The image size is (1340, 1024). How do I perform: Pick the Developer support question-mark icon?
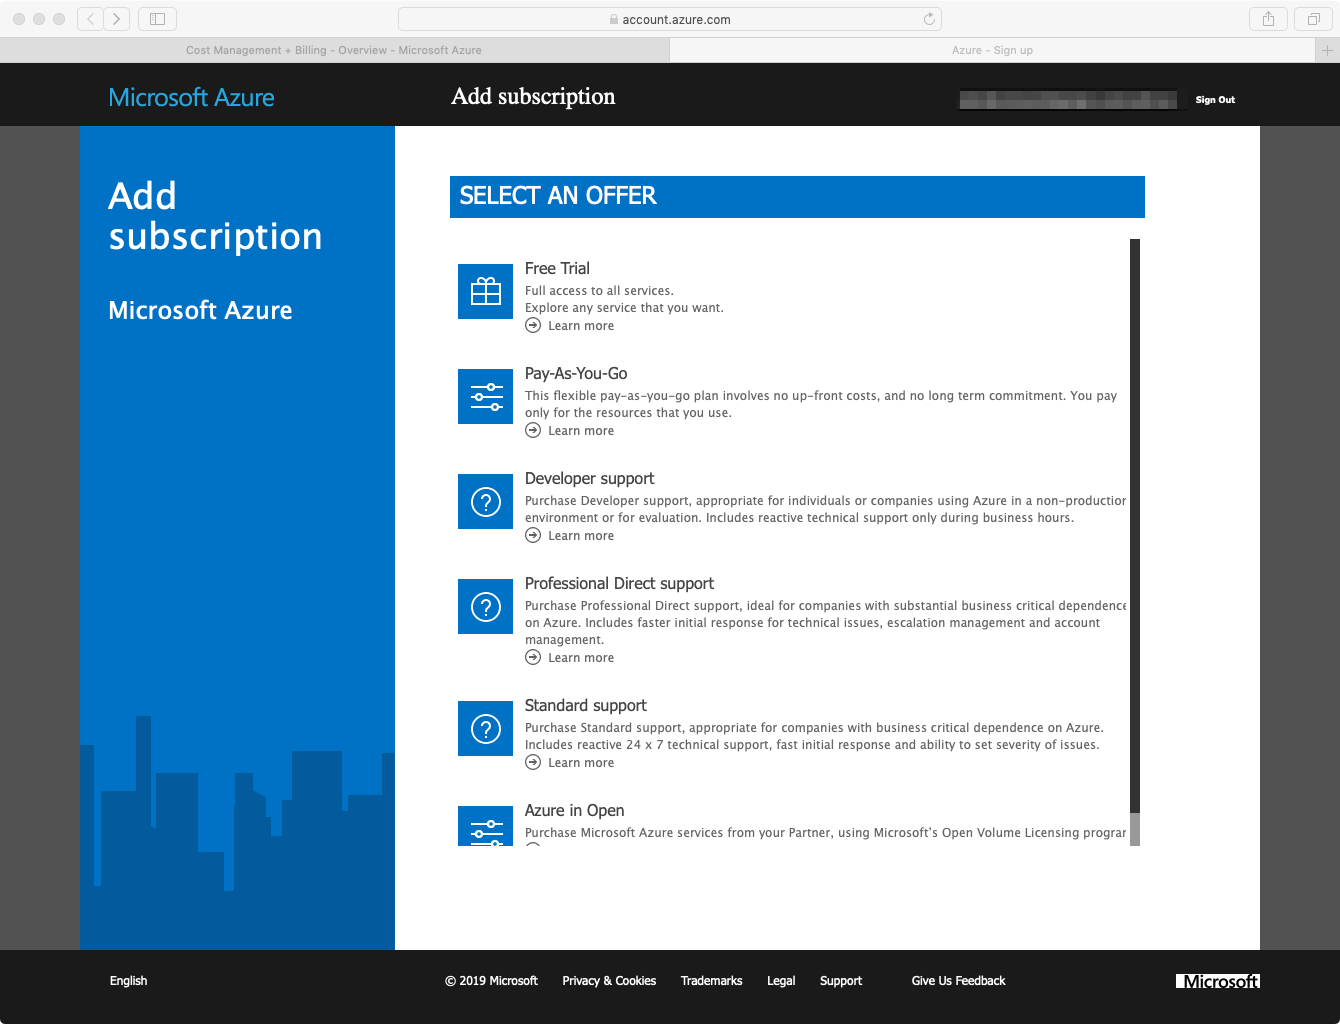click(485, 501)
